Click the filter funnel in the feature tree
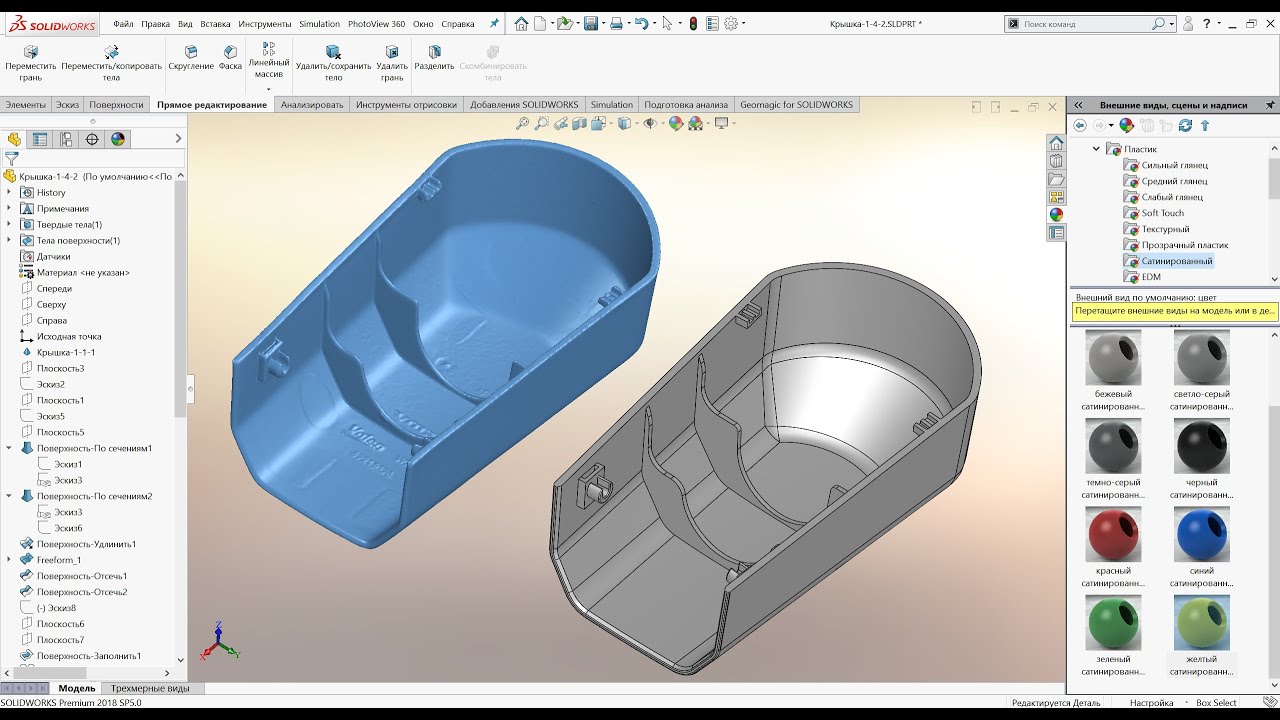Screen dimensions: 1280x720 point(11,158)
